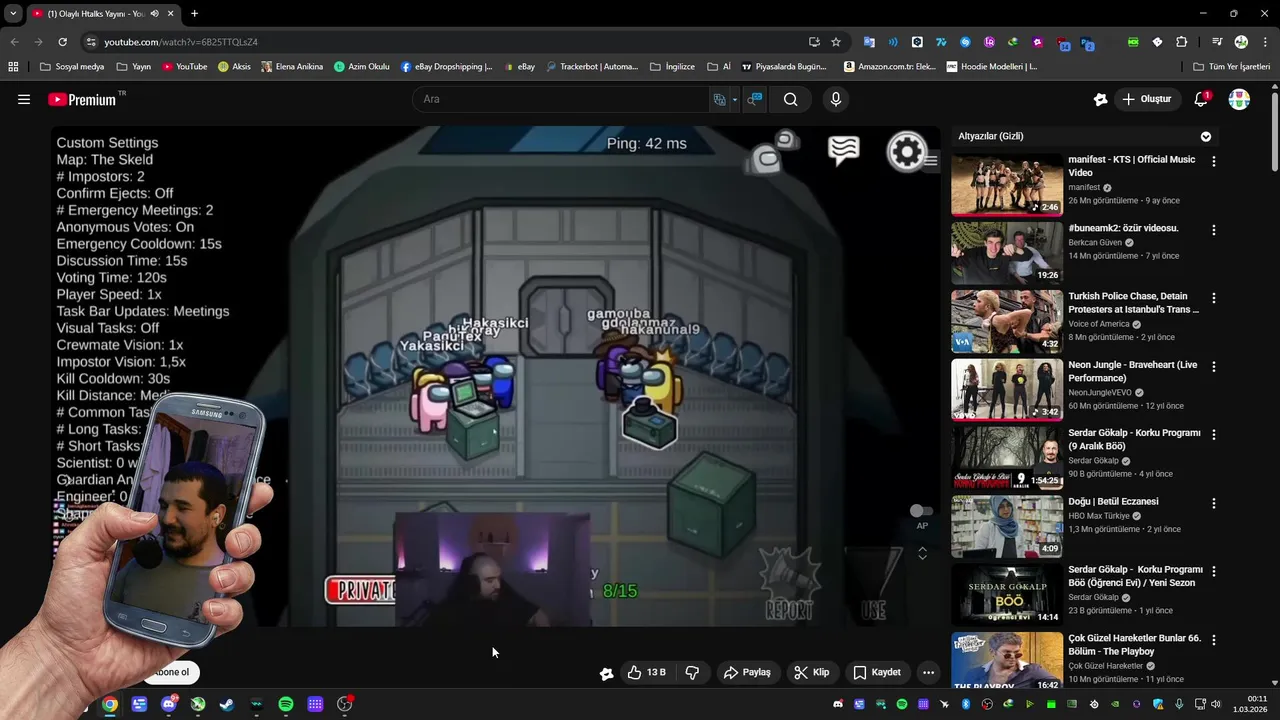
Task: Click the youtube.com address bar URL
Action: coord(181,42)
